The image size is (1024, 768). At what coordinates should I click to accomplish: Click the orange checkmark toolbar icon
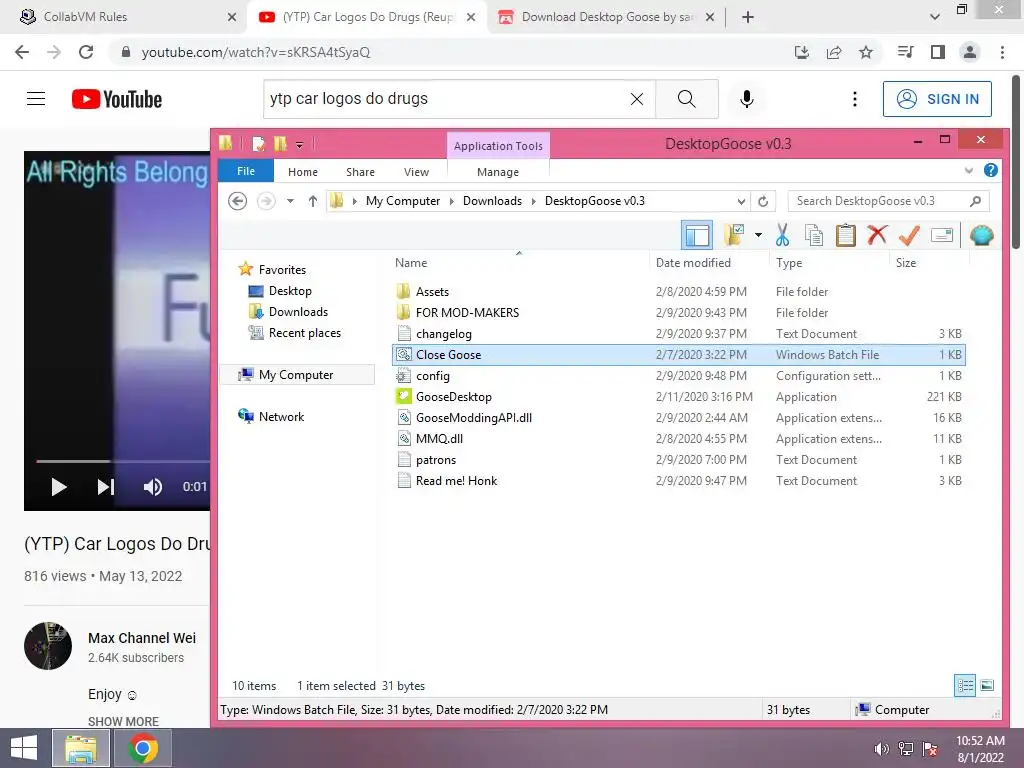909,235
